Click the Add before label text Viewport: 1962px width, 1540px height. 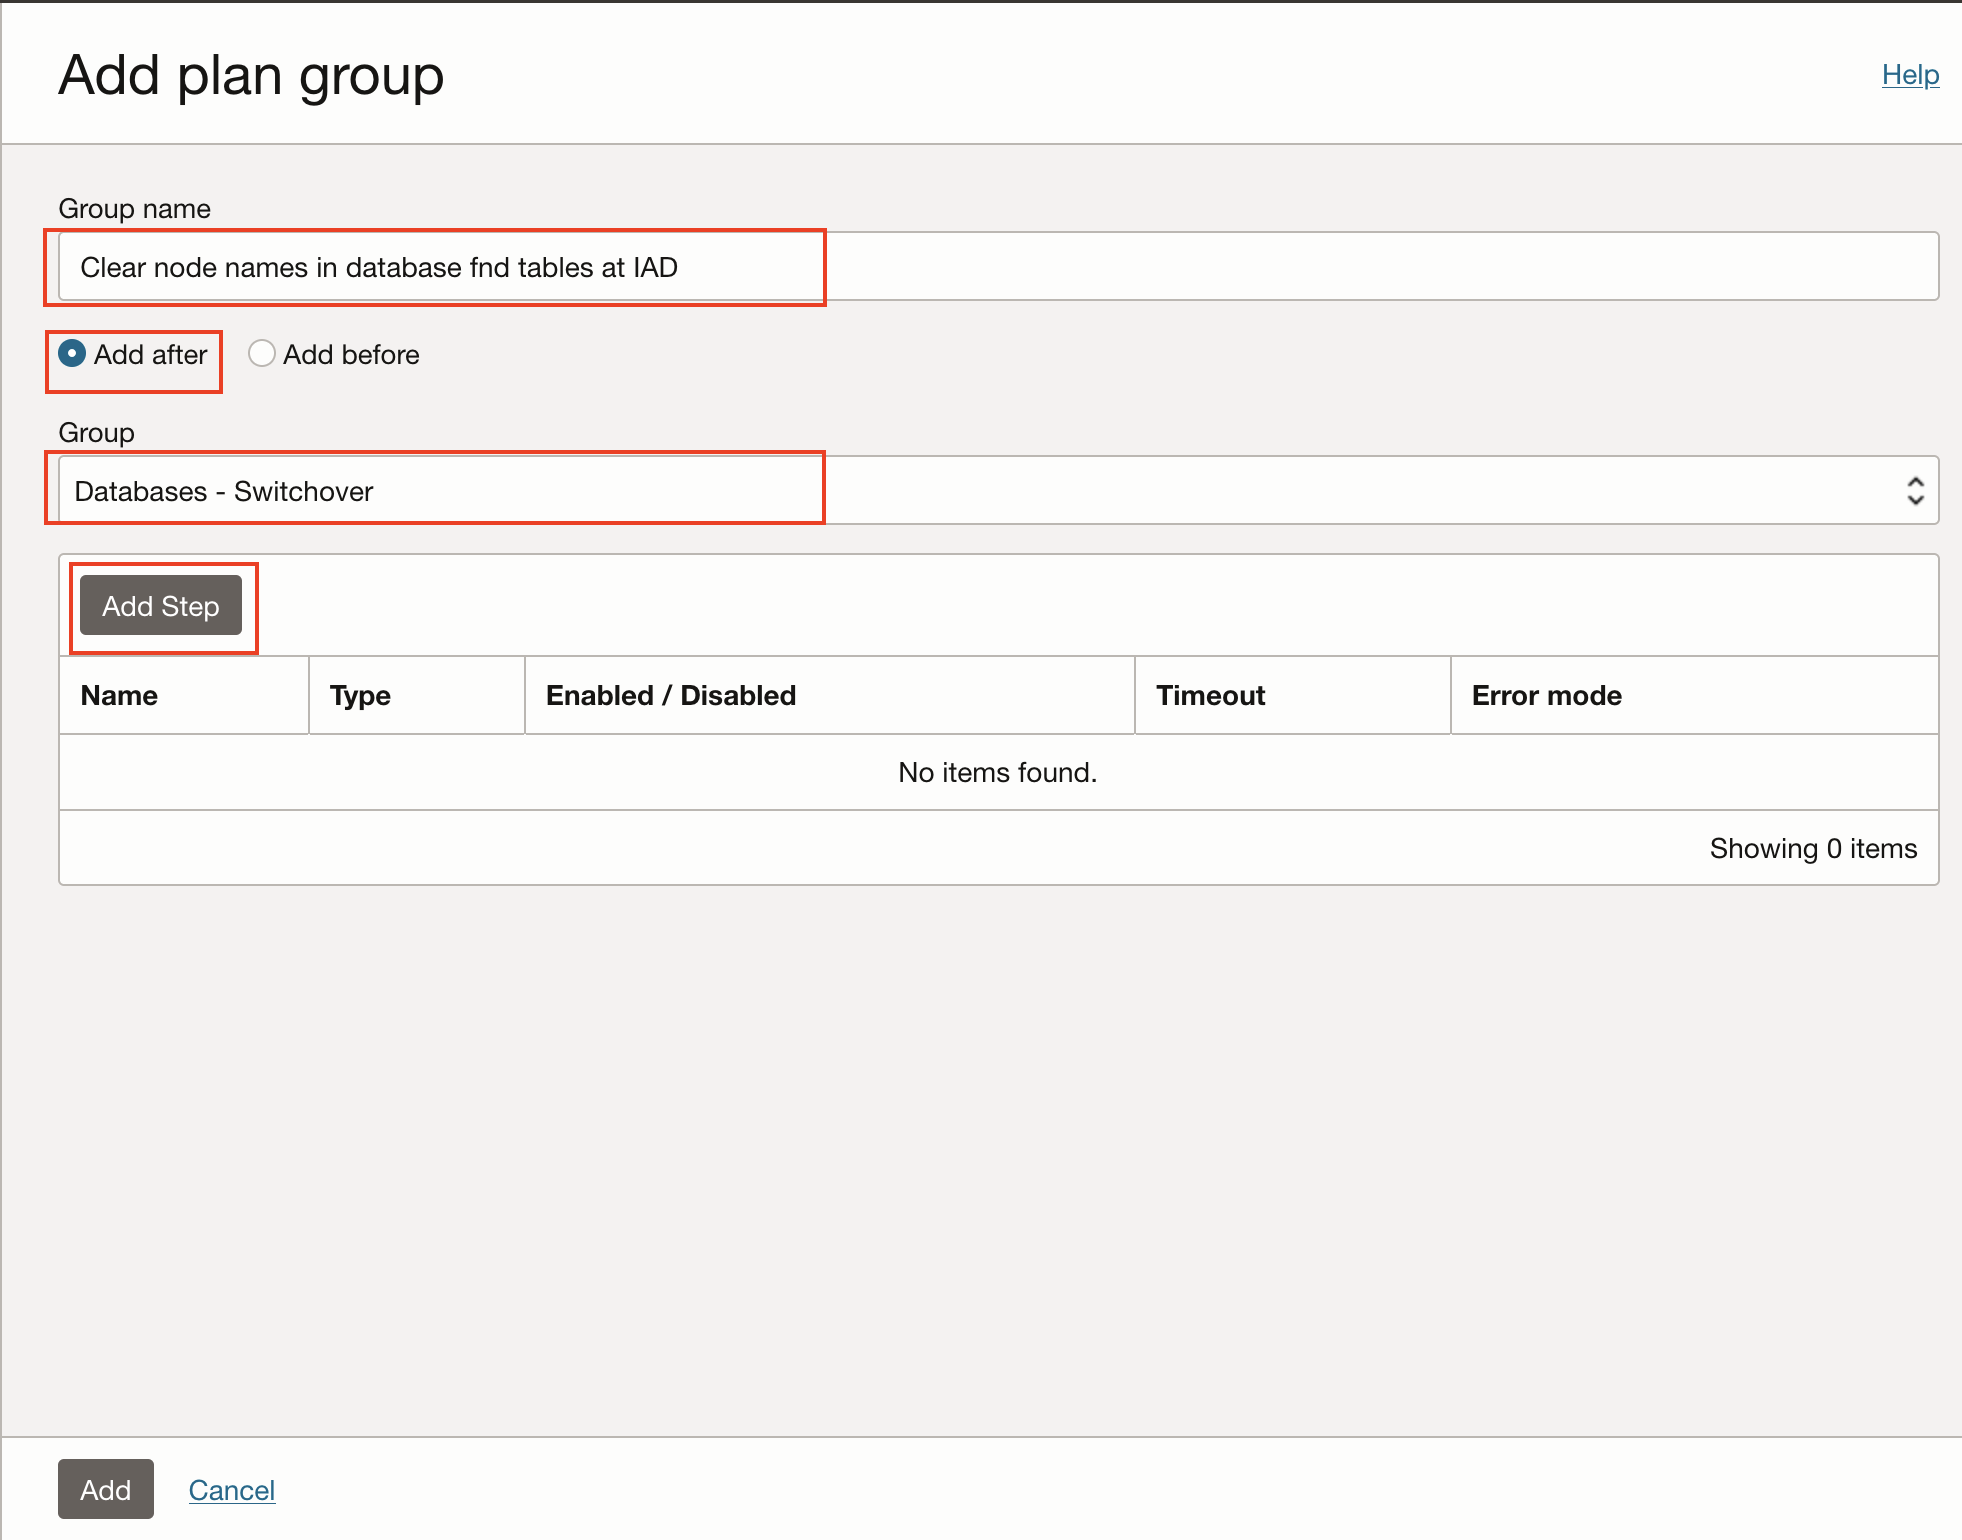351,355
